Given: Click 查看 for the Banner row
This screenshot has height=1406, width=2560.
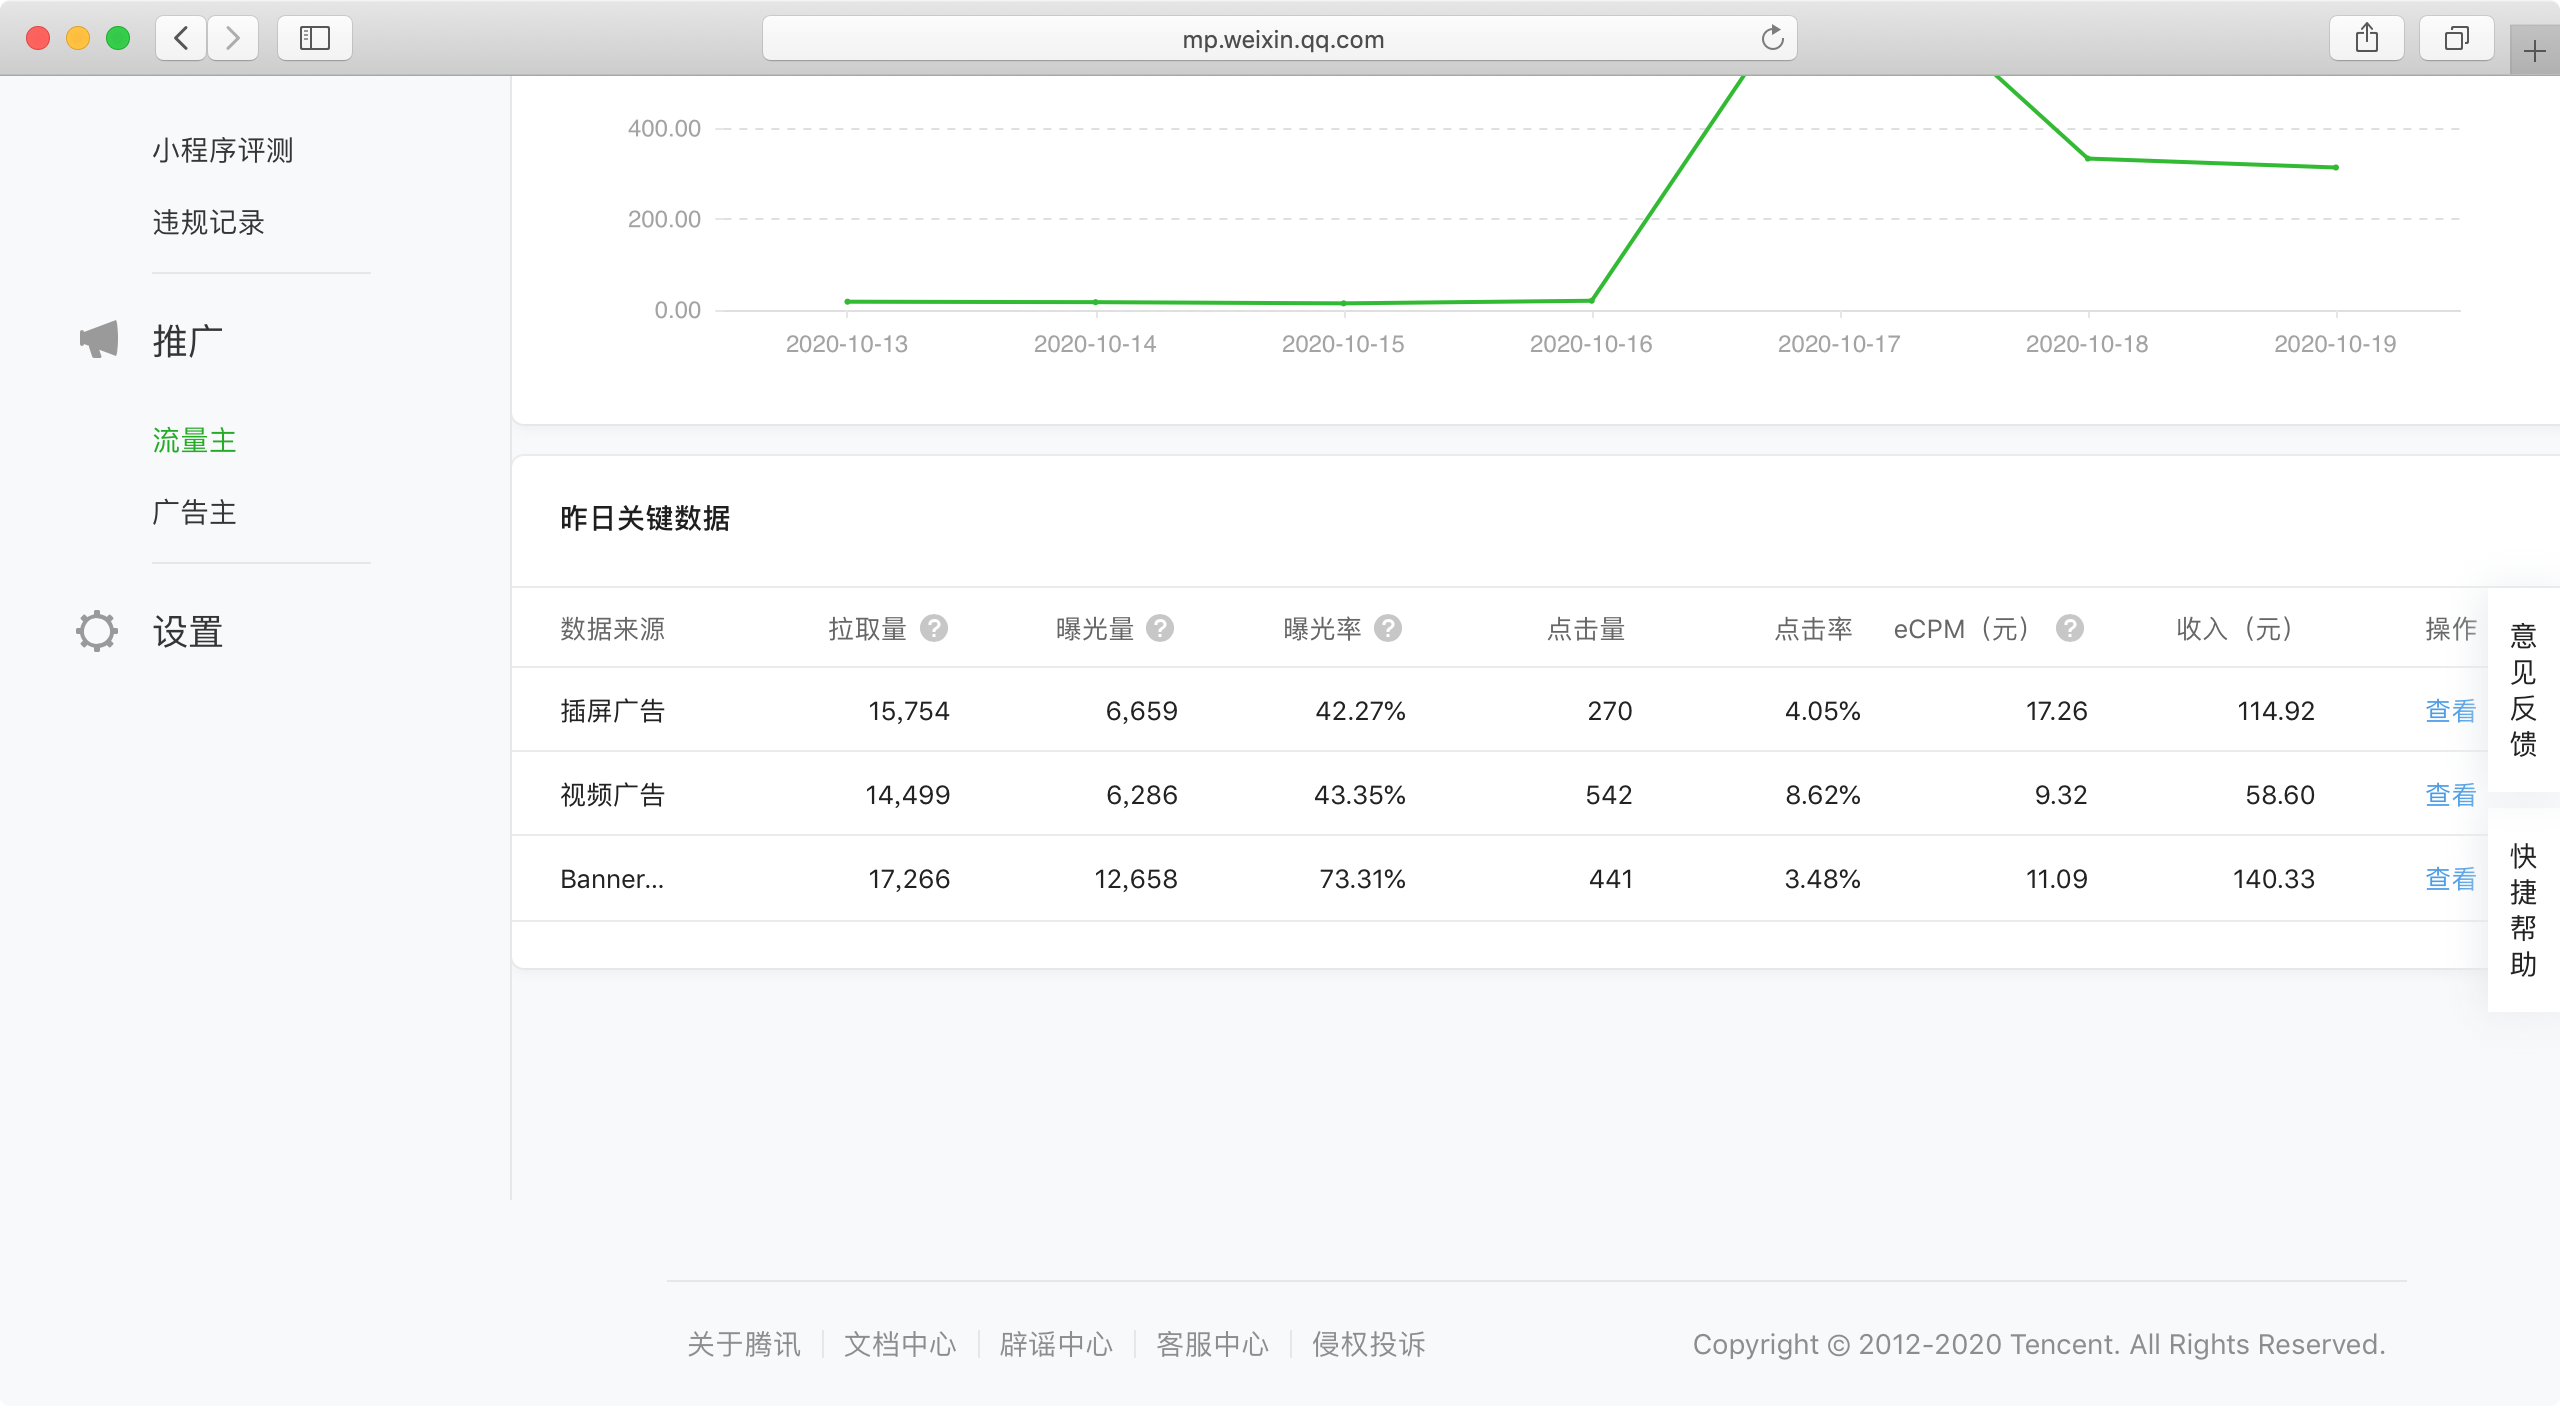Looking at the screenshot, I should (x=2450, y=879).
